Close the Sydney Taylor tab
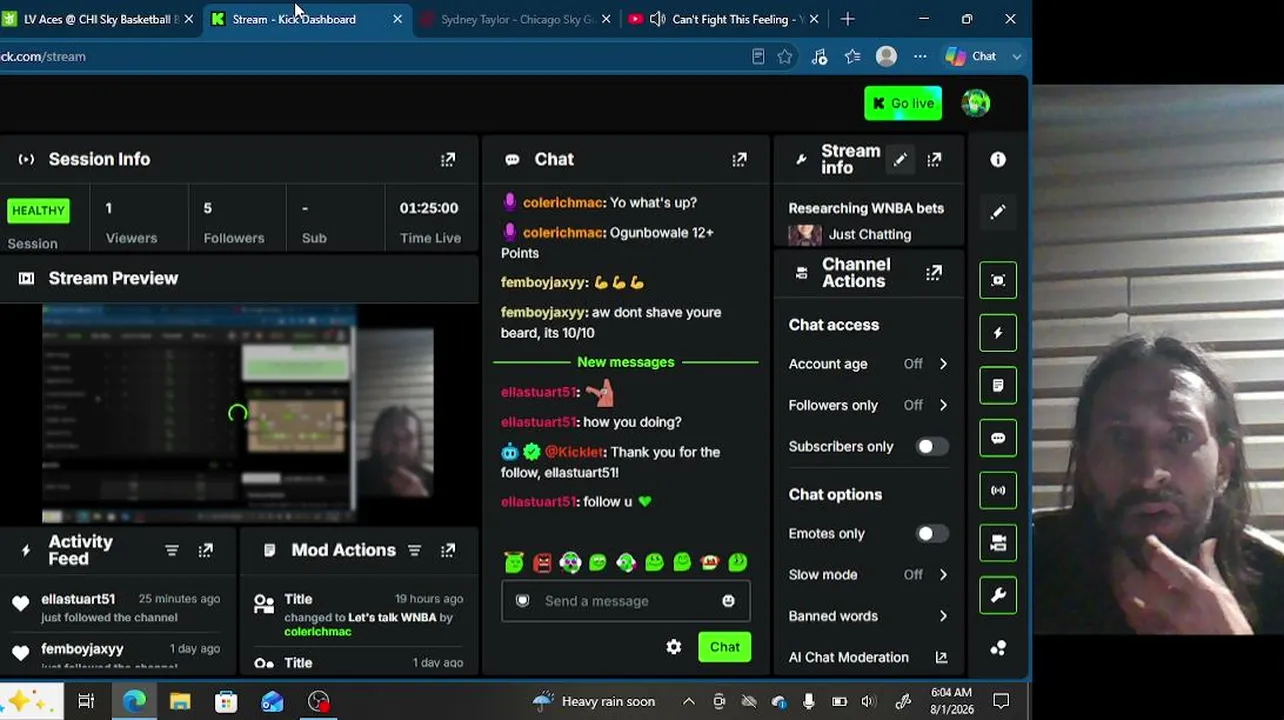The height and width of the screenshot is (720, 1284). pos(606,19)
